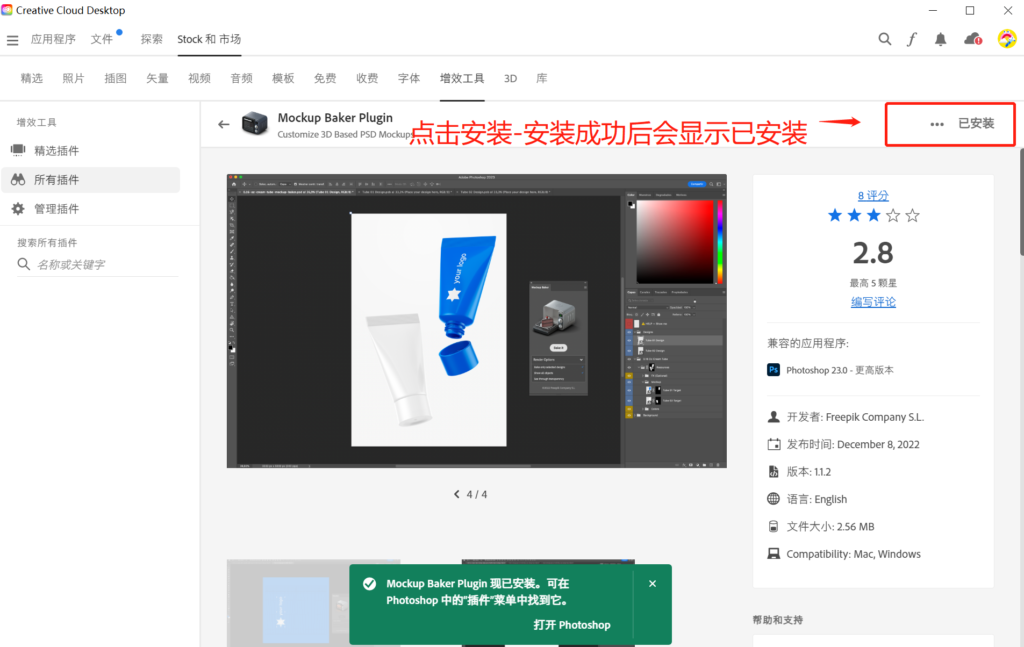Click the fifth rating star
This screenshot has width=1024, height=647.
tap(912, 215)
